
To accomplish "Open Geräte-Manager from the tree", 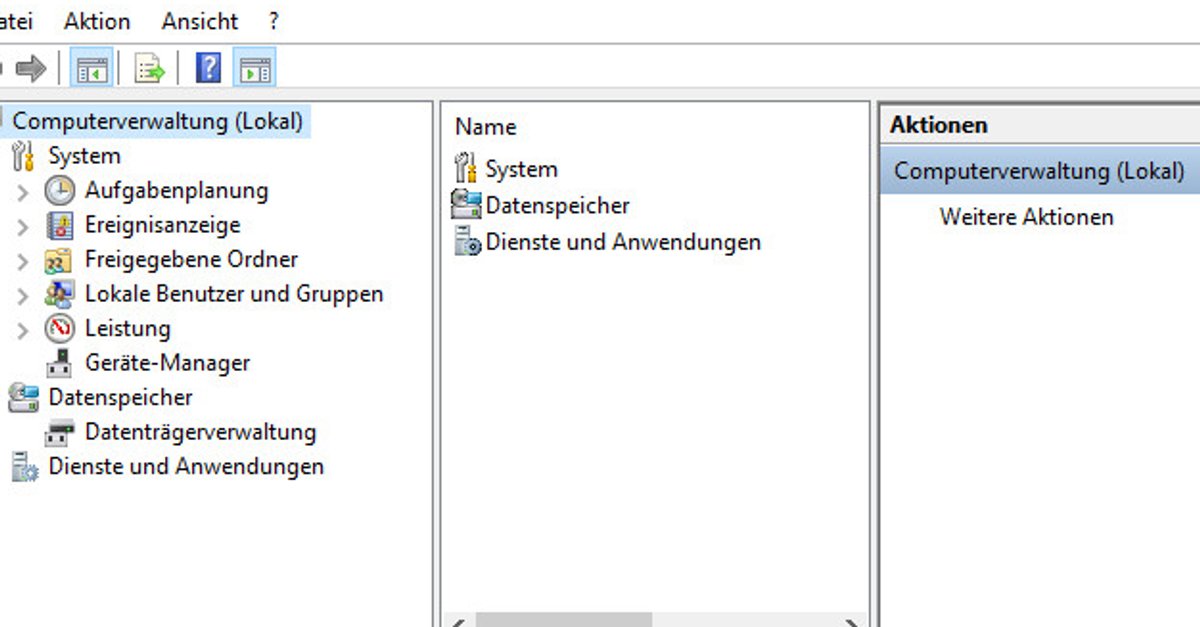I will click(x=167, y=363).
